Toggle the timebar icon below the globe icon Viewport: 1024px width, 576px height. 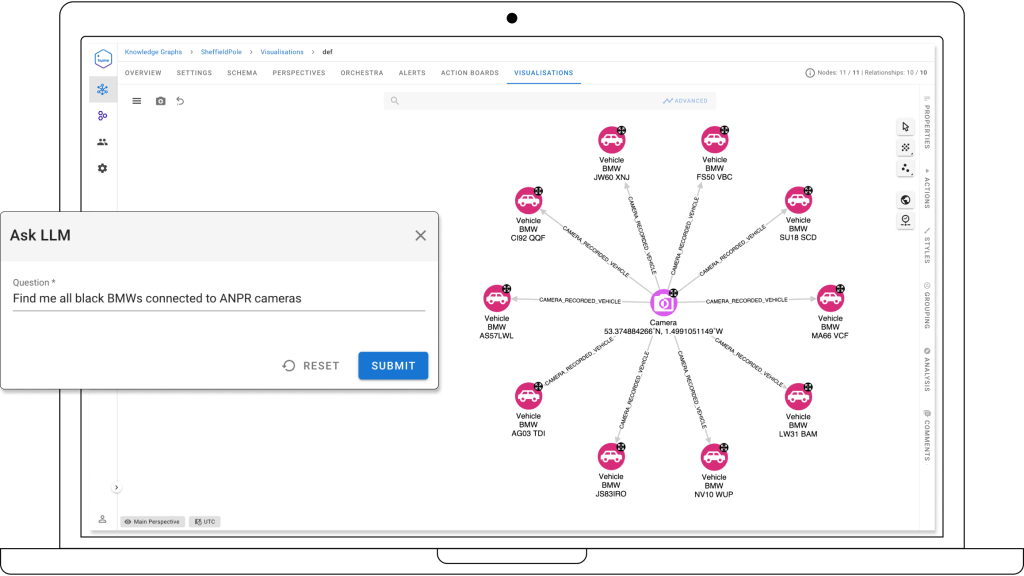[905, 220]
